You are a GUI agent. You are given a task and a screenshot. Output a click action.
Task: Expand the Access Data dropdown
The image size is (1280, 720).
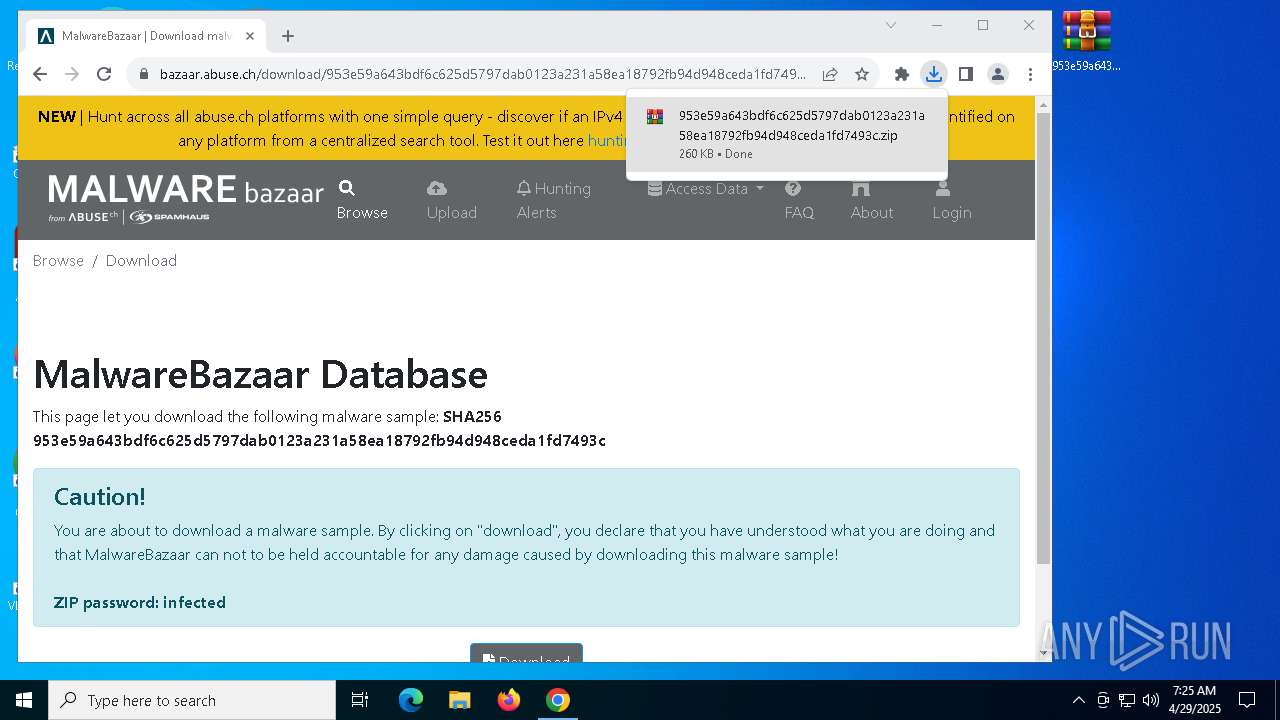point(706,188)
